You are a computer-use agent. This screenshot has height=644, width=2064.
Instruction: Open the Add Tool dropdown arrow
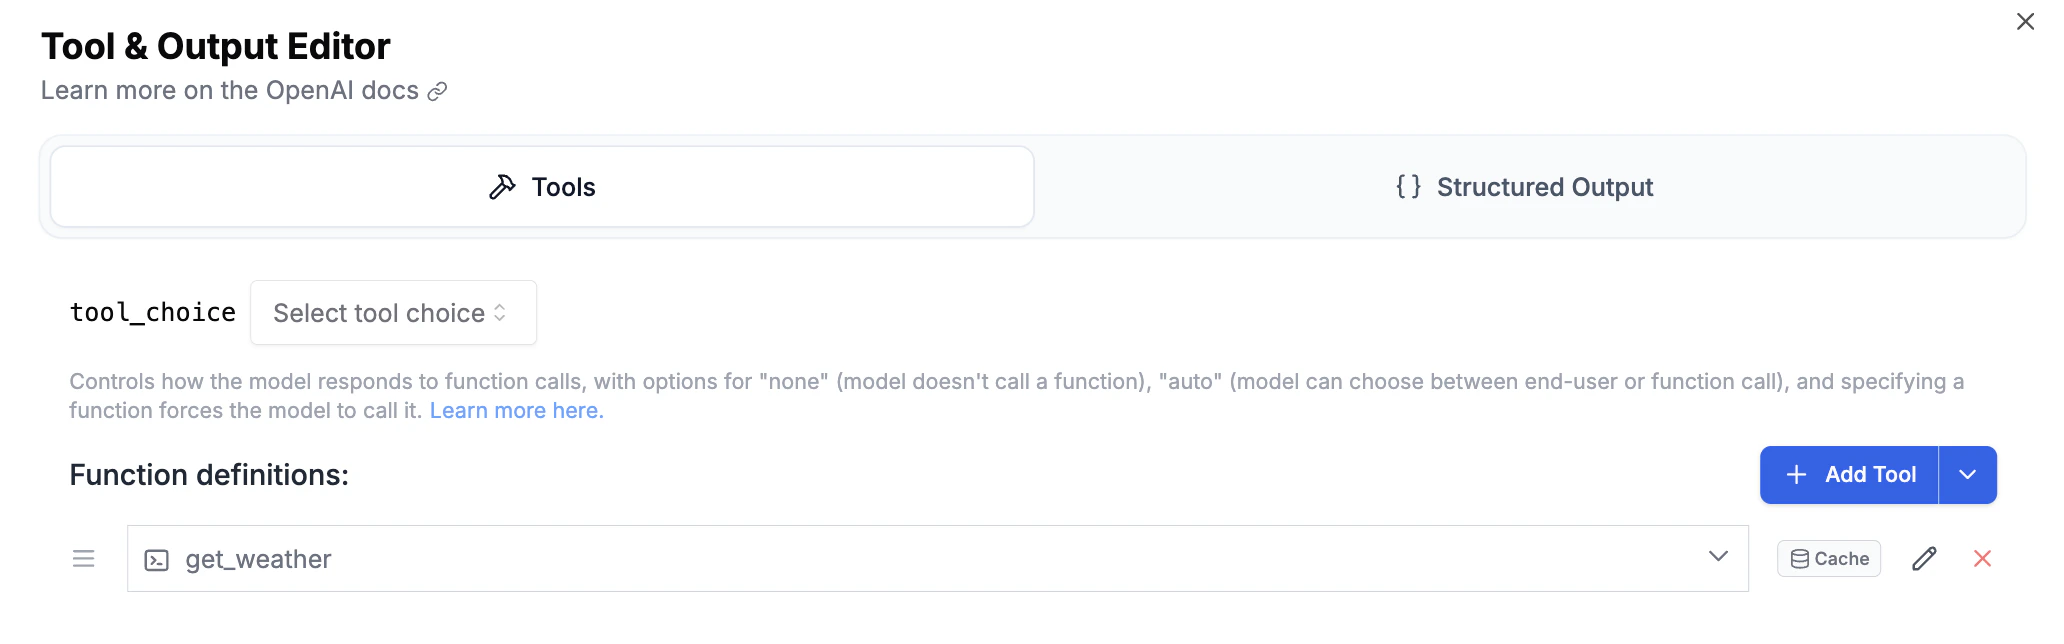(1966, 475)
